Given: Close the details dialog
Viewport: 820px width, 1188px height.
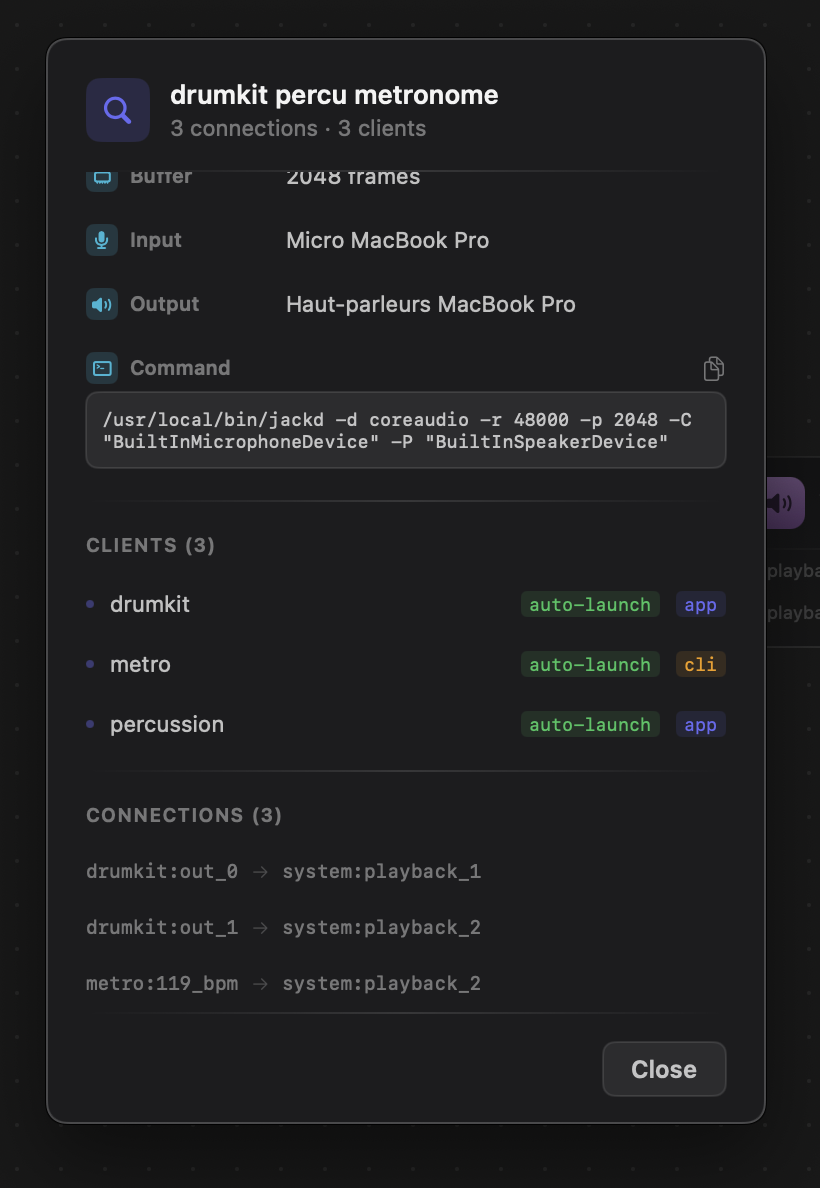Looking at the screenshot, I should coord(664,1069).
